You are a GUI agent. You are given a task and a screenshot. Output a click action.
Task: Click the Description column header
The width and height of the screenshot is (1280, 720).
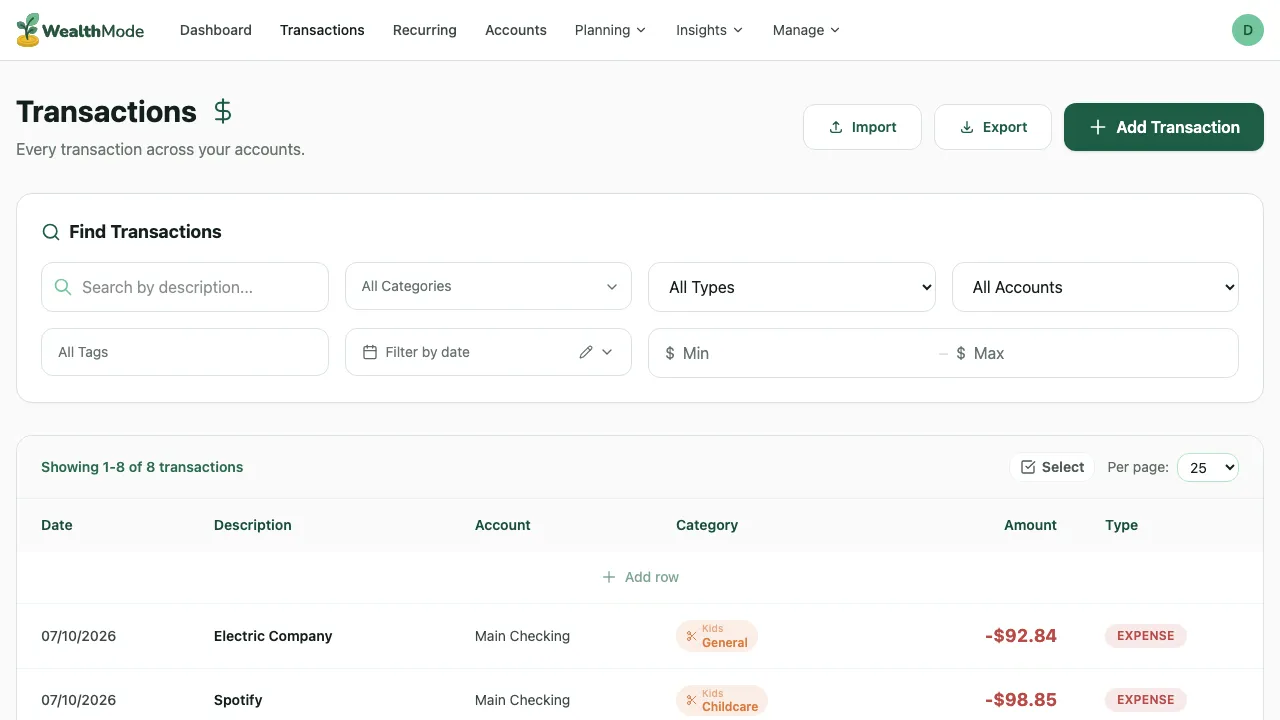click(253, 525)
